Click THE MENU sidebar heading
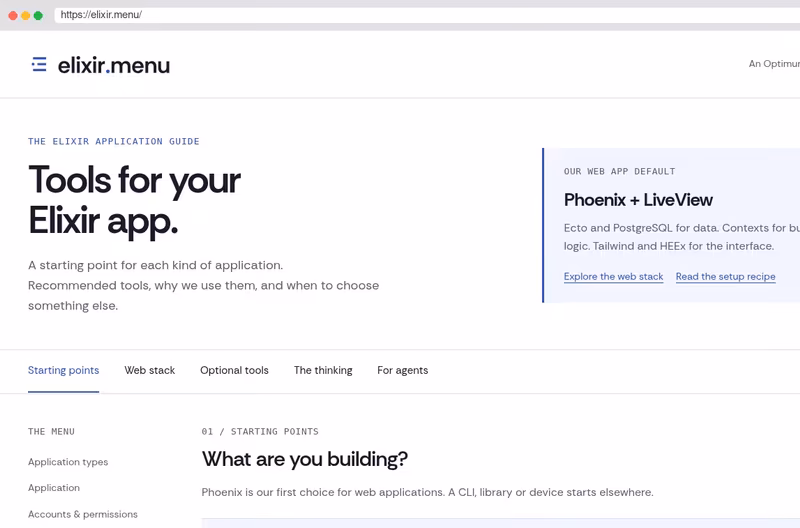 pos(51,432)
